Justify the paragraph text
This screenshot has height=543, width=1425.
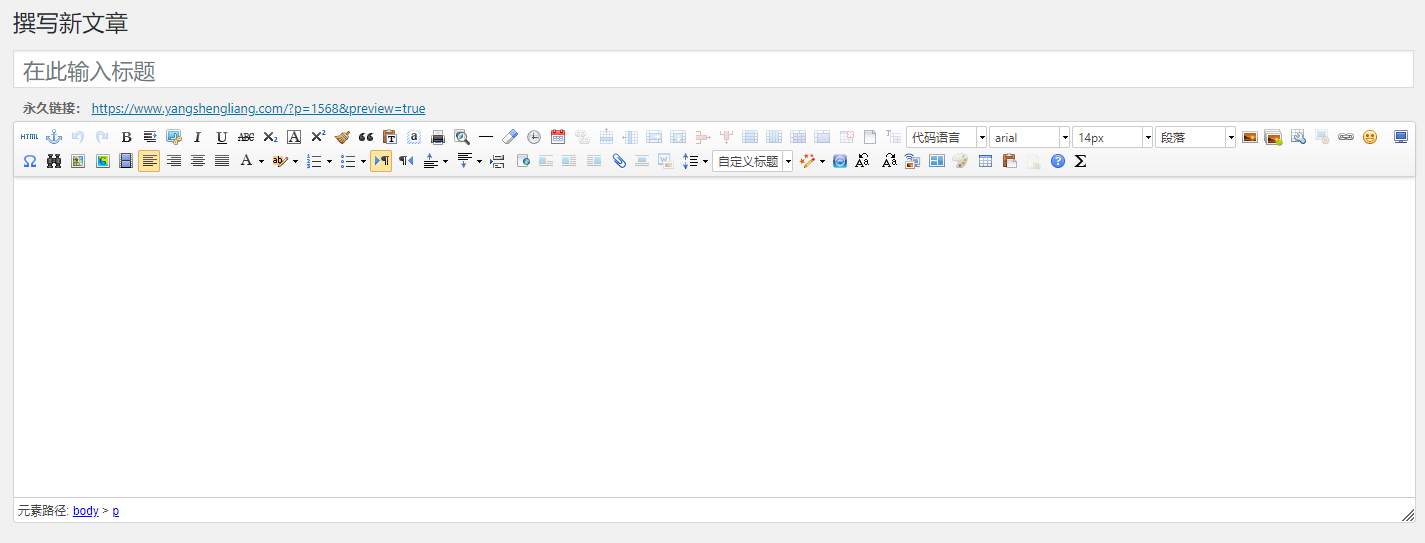point(222,161)
